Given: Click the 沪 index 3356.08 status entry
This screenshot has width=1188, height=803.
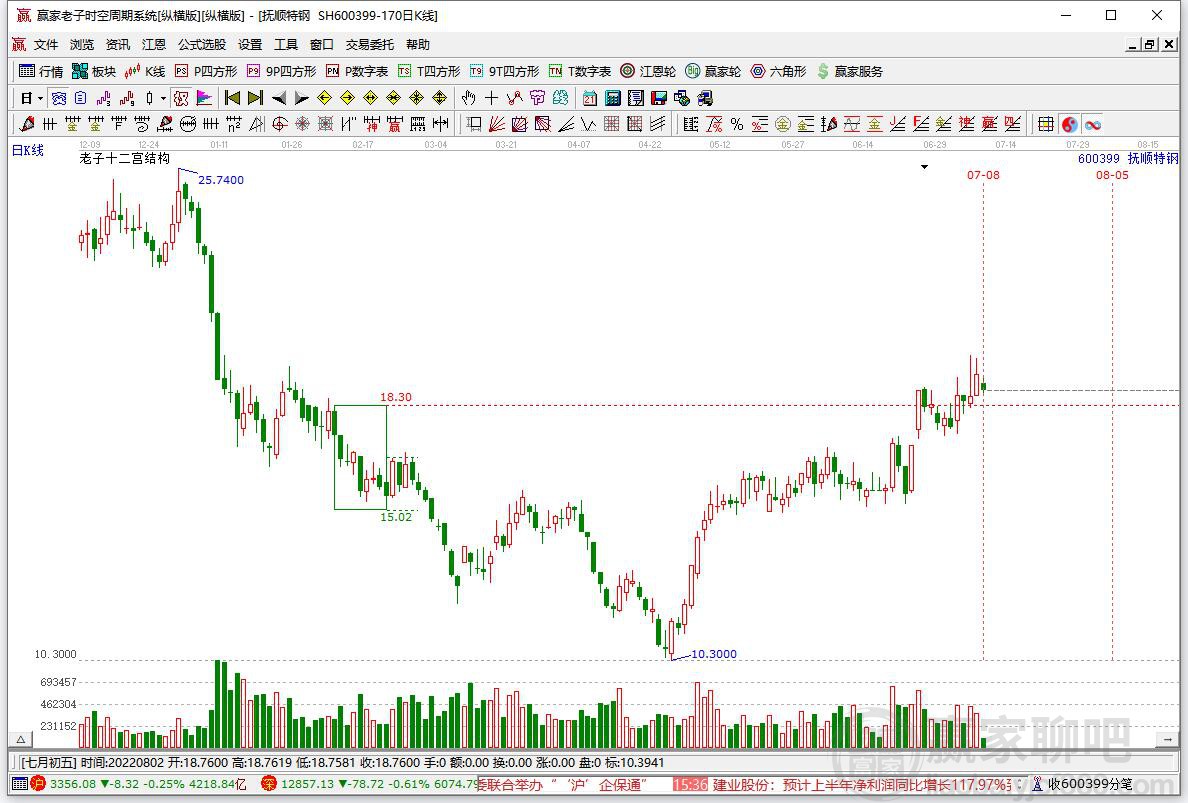Looking at the screenshot, I should tap(137, 784).
